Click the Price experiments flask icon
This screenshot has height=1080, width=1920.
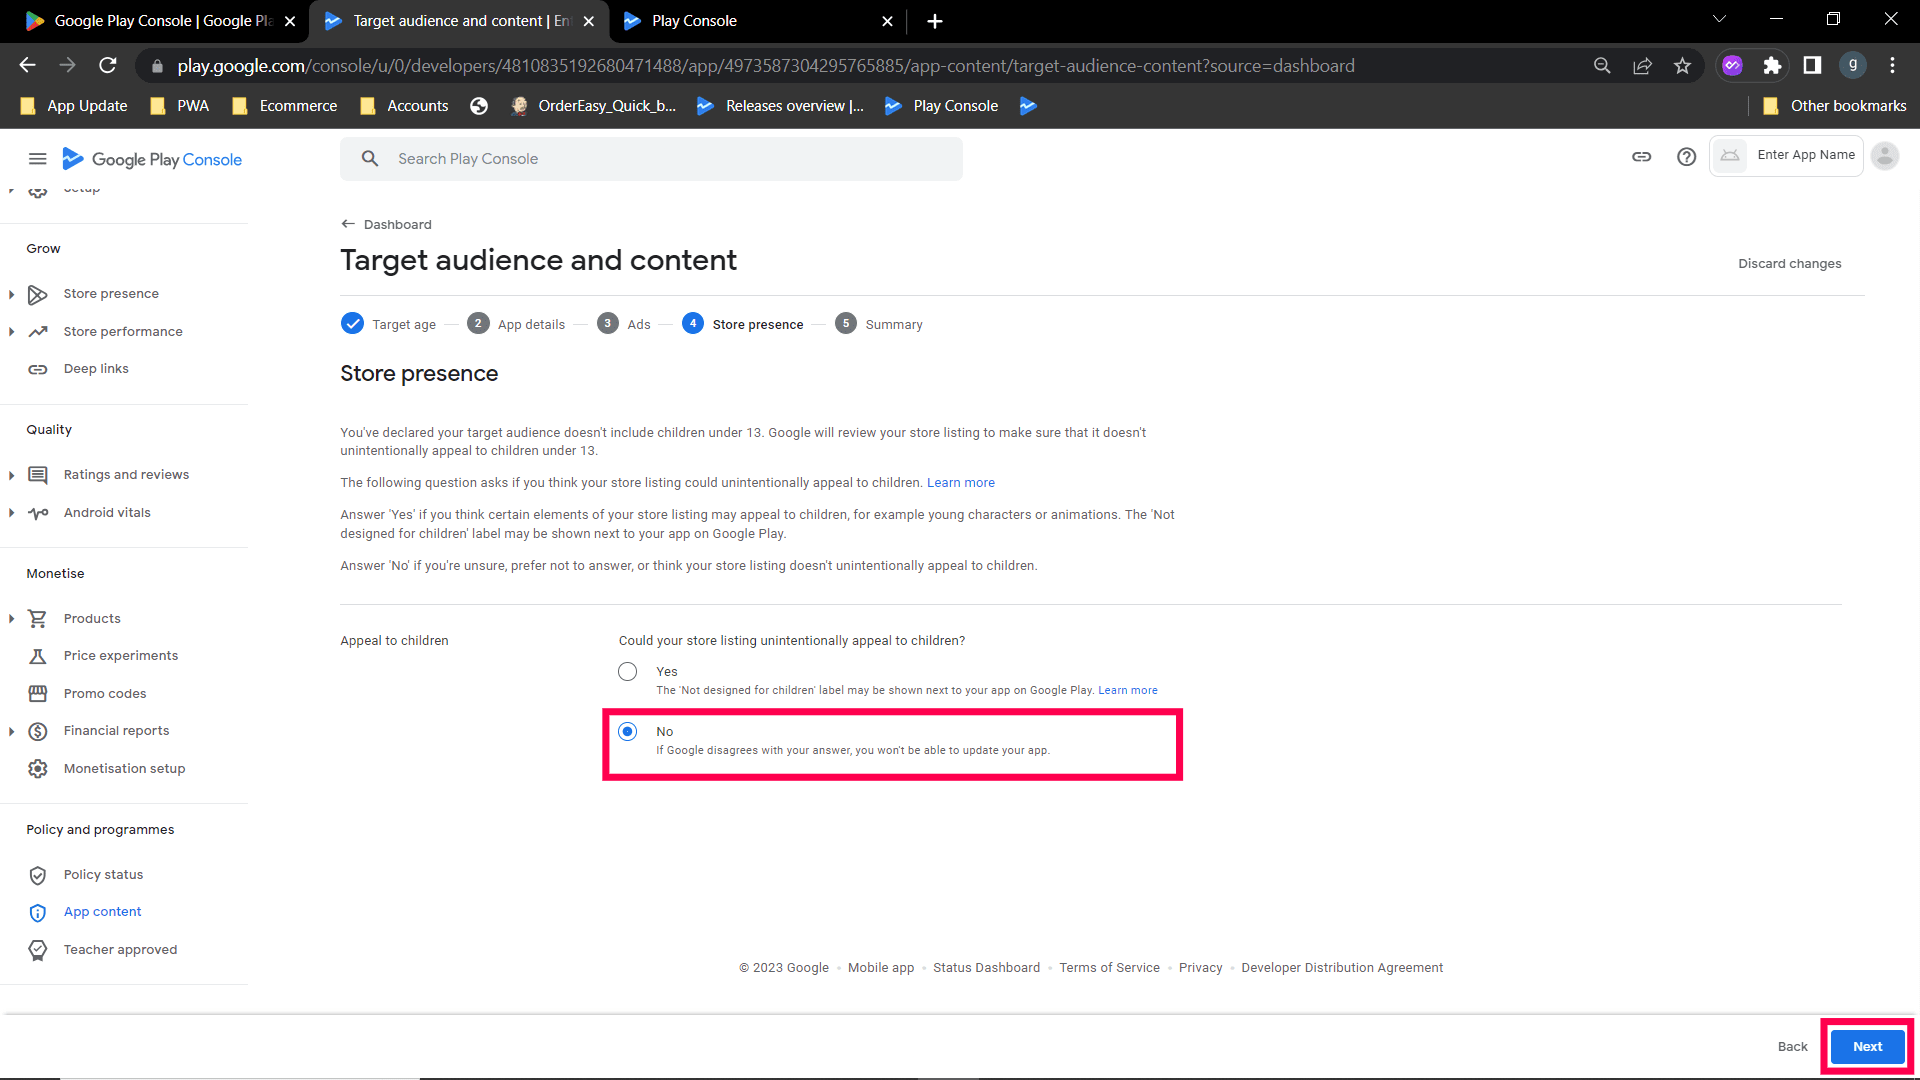coord(38,656)
